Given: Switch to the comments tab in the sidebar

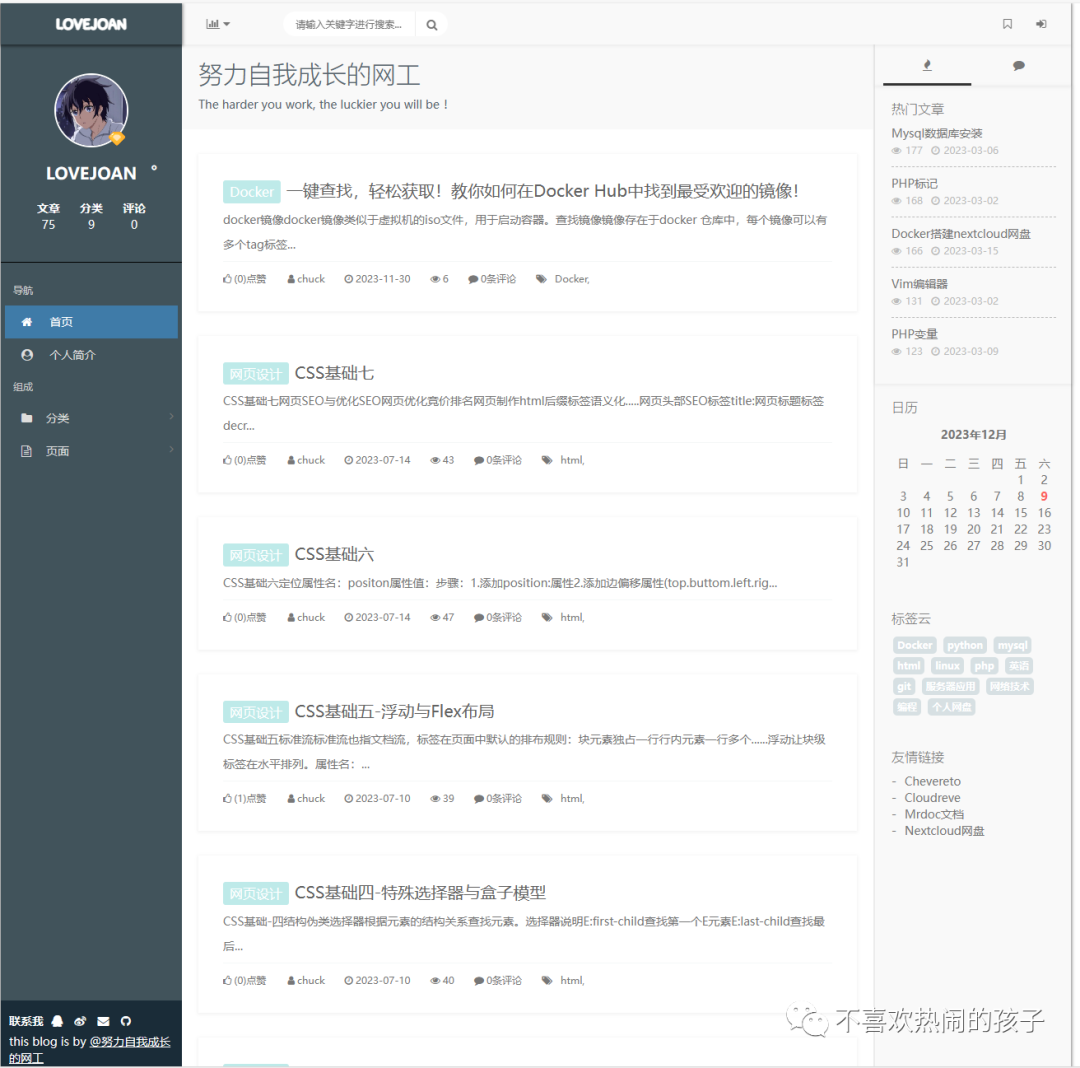Looking at the screenshot, I should (x=1019, y=64).
